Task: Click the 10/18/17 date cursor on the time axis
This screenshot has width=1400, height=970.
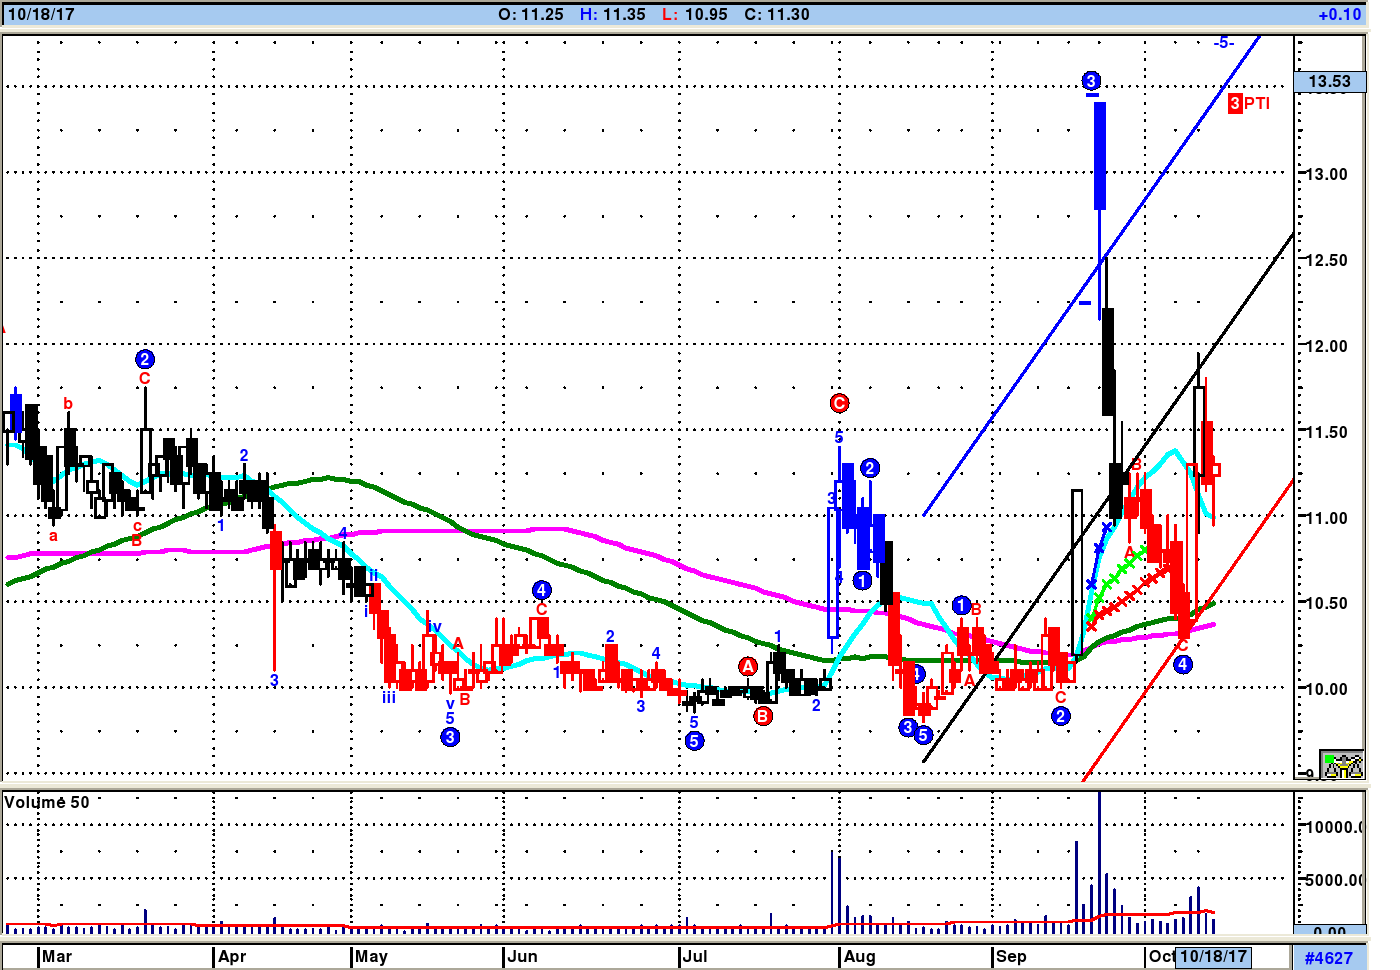Action: click(1213, 956)
